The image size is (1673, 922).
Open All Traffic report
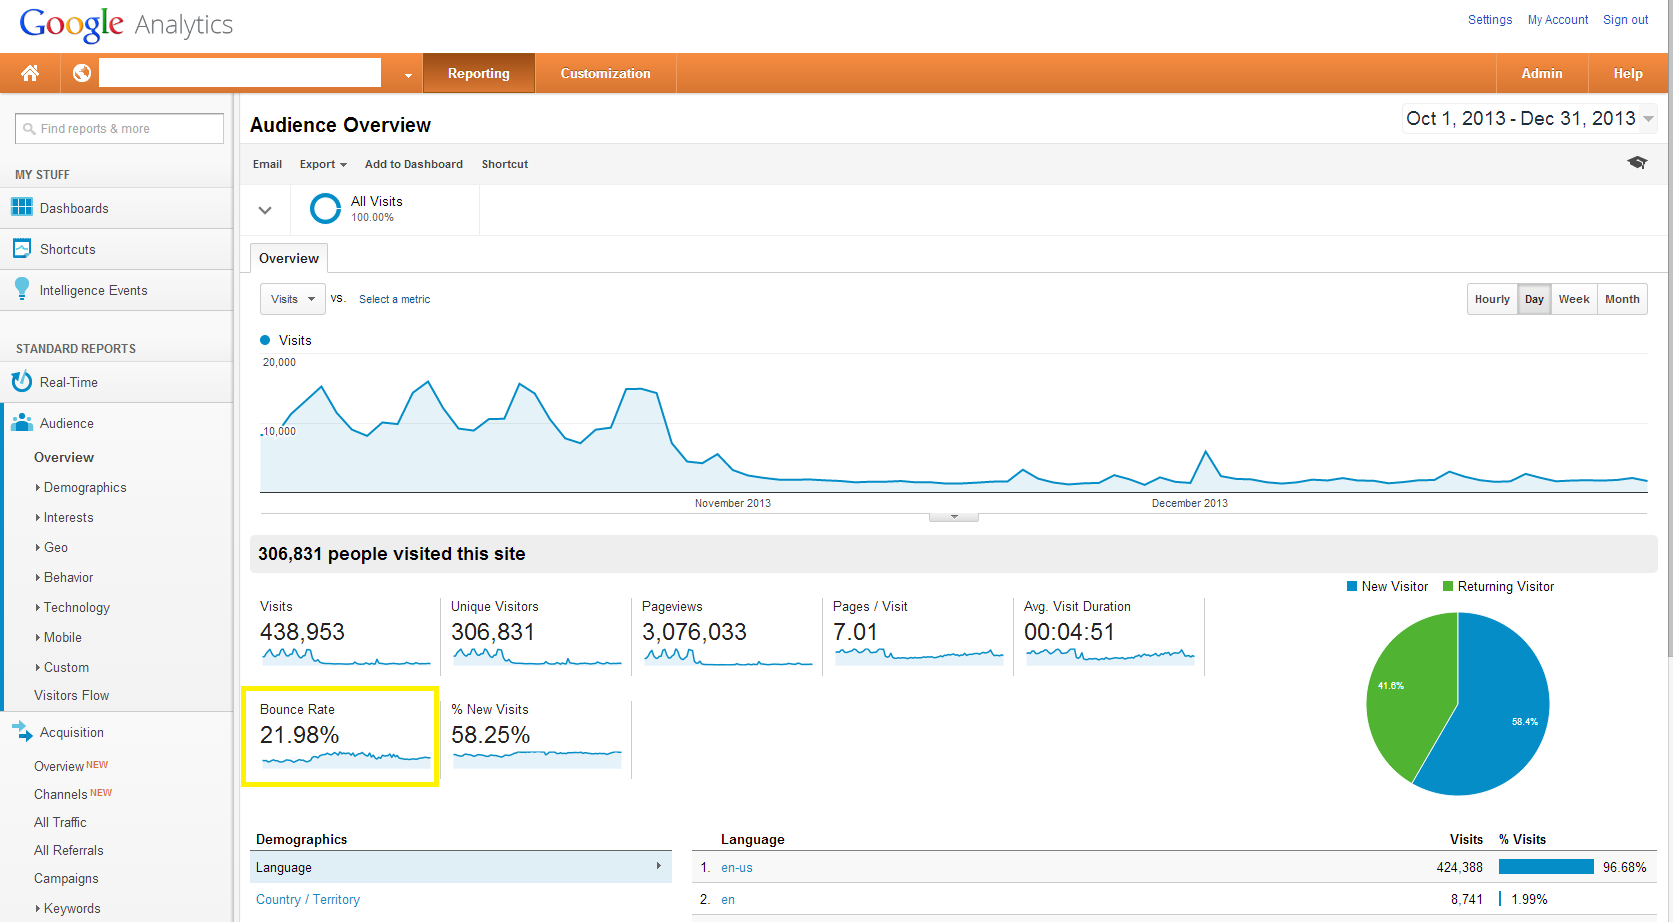pyautogui.click(x=60, y=822)
